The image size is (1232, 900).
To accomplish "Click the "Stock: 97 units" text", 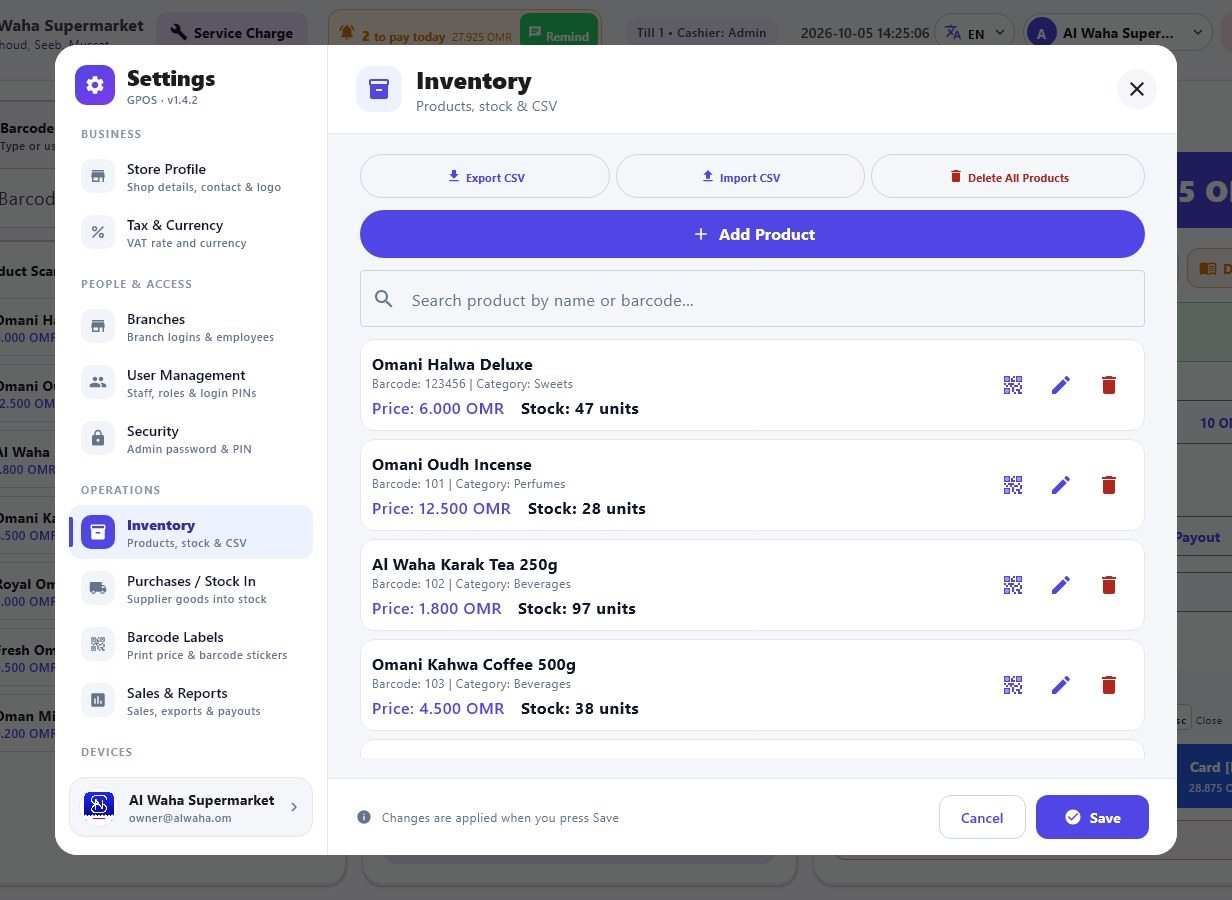I will click(x=577, y=608).
